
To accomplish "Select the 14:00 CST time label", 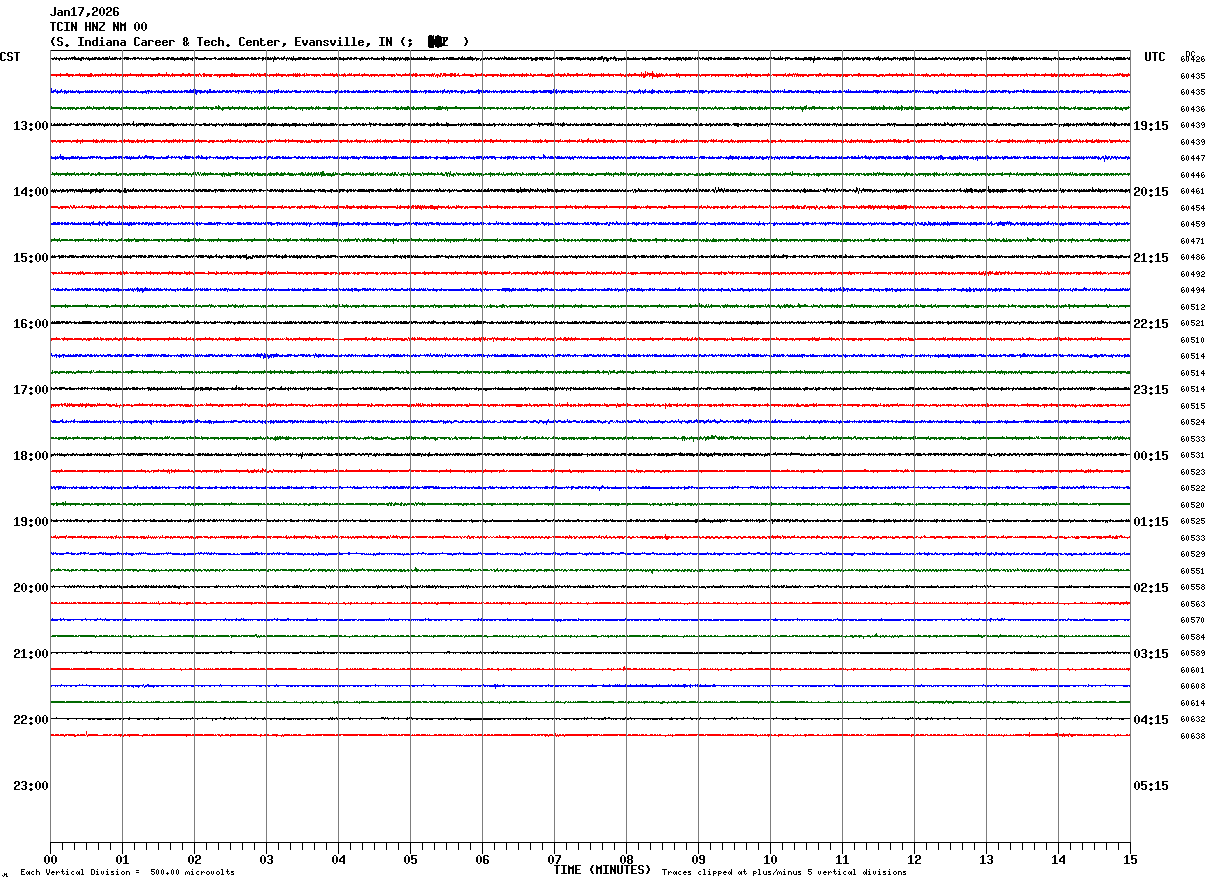I will 30,192.
